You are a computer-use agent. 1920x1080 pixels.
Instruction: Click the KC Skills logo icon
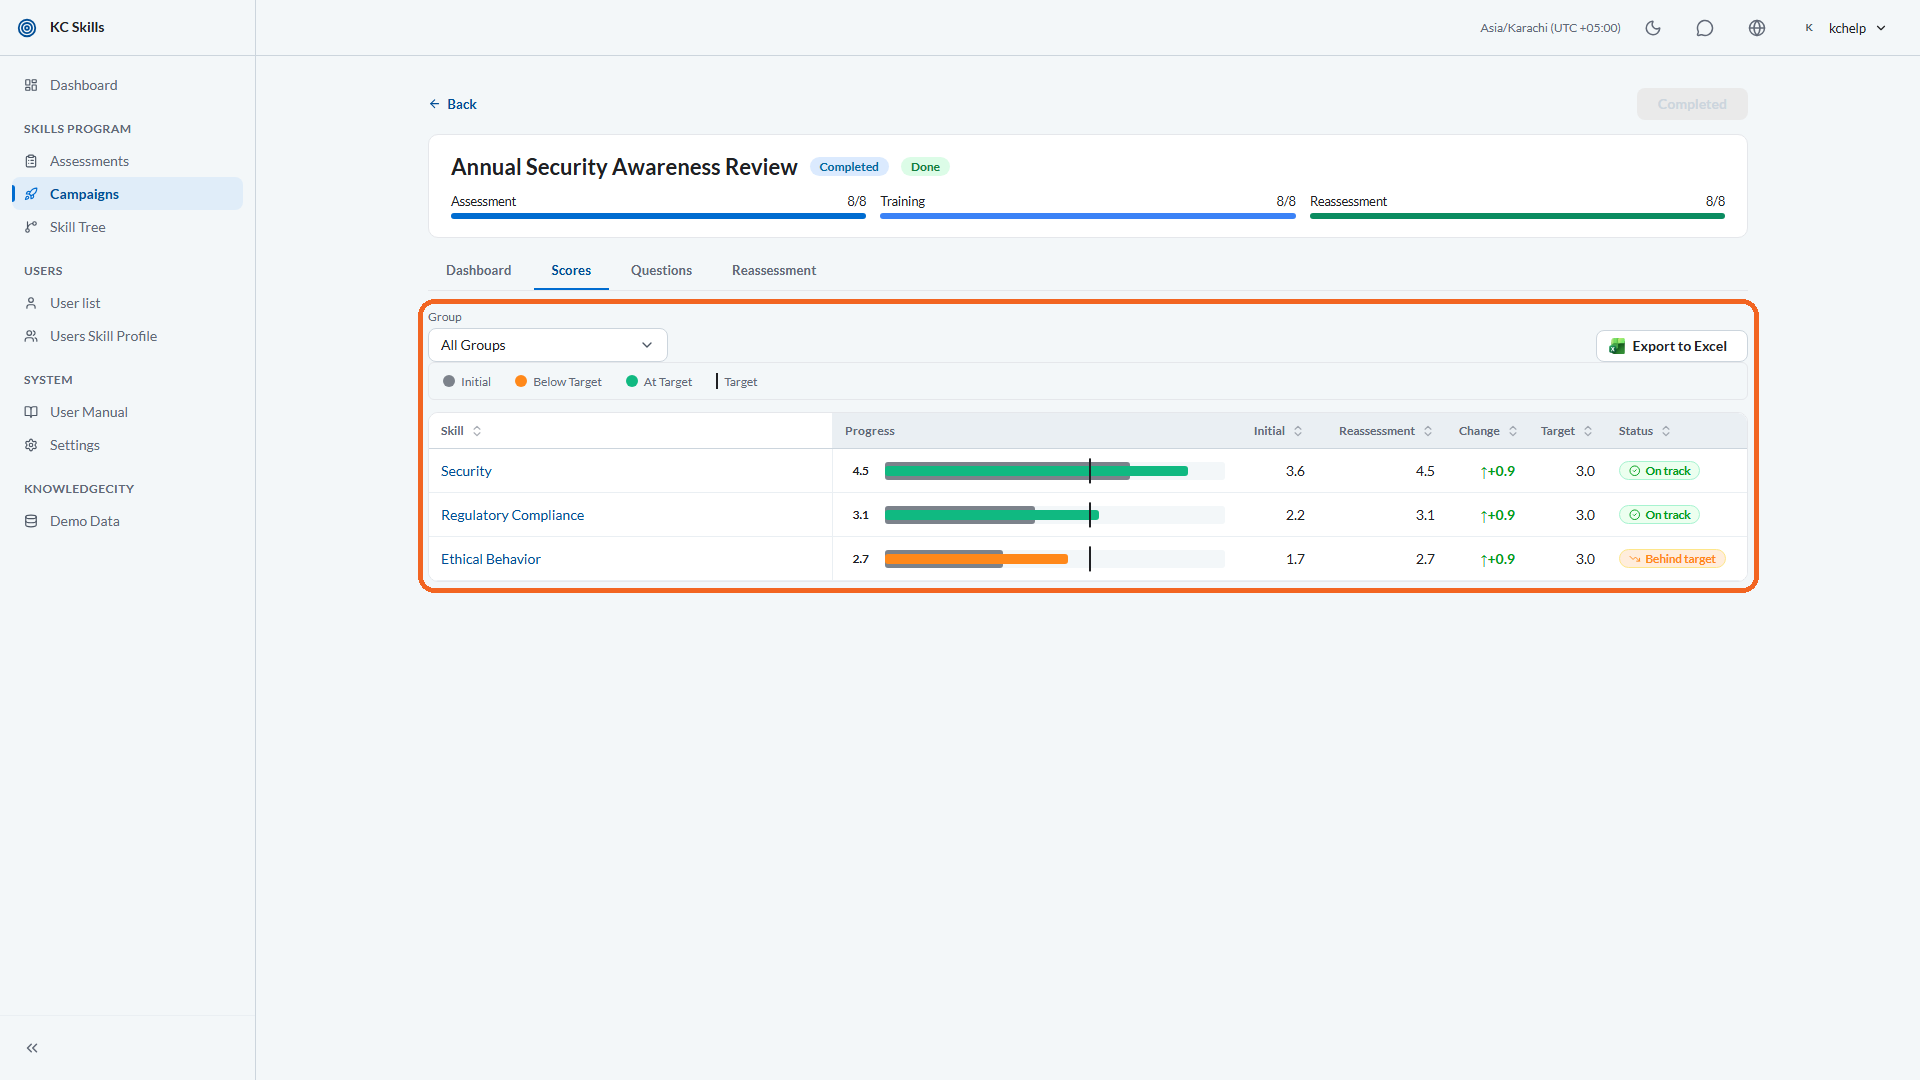point(27,28)
